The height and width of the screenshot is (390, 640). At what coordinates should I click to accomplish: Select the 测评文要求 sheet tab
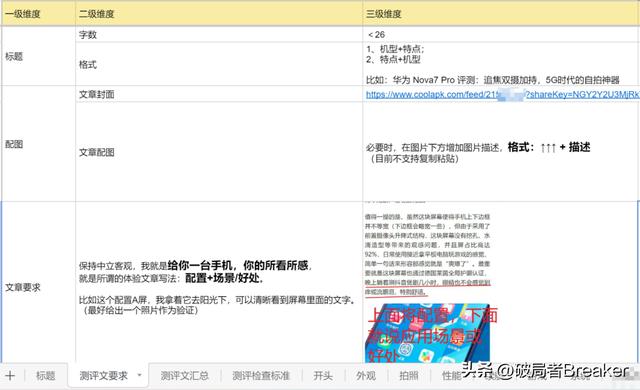coord(104,375)
